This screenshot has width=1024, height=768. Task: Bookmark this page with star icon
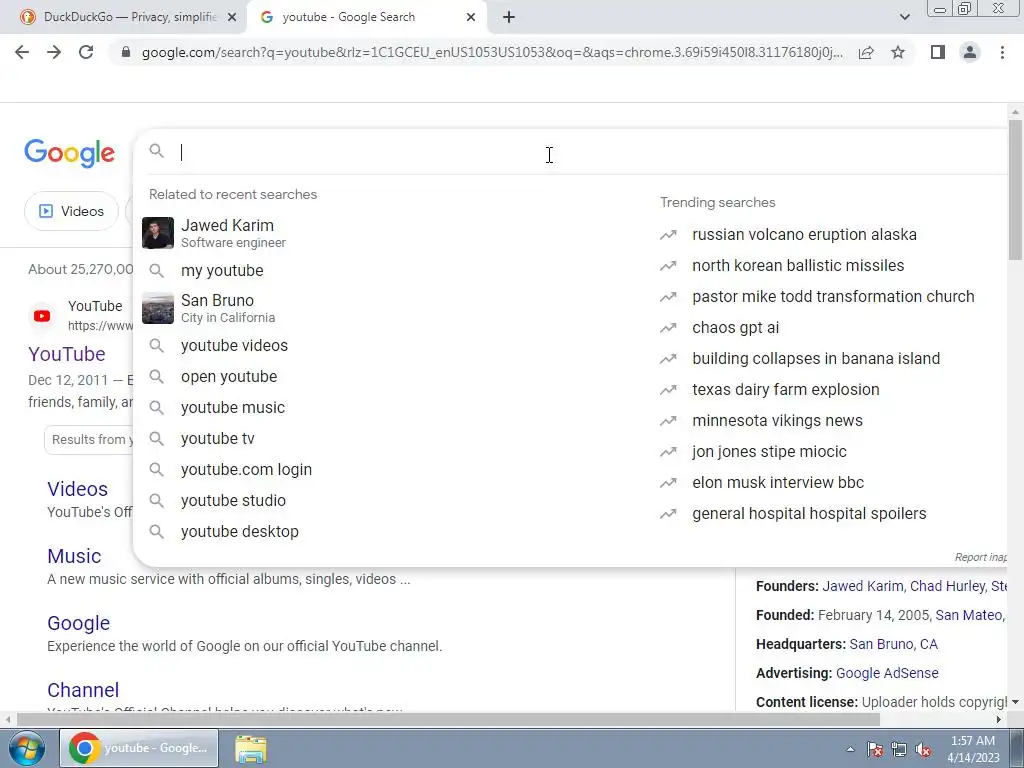(x=898, y=52)
